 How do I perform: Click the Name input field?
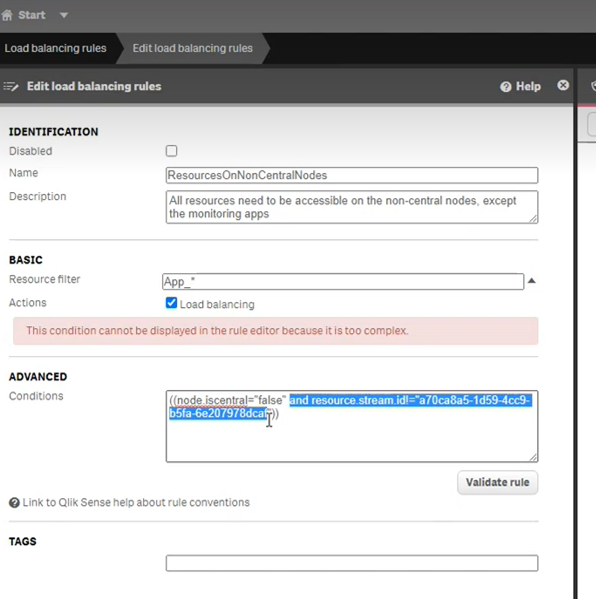click(352, 175)
